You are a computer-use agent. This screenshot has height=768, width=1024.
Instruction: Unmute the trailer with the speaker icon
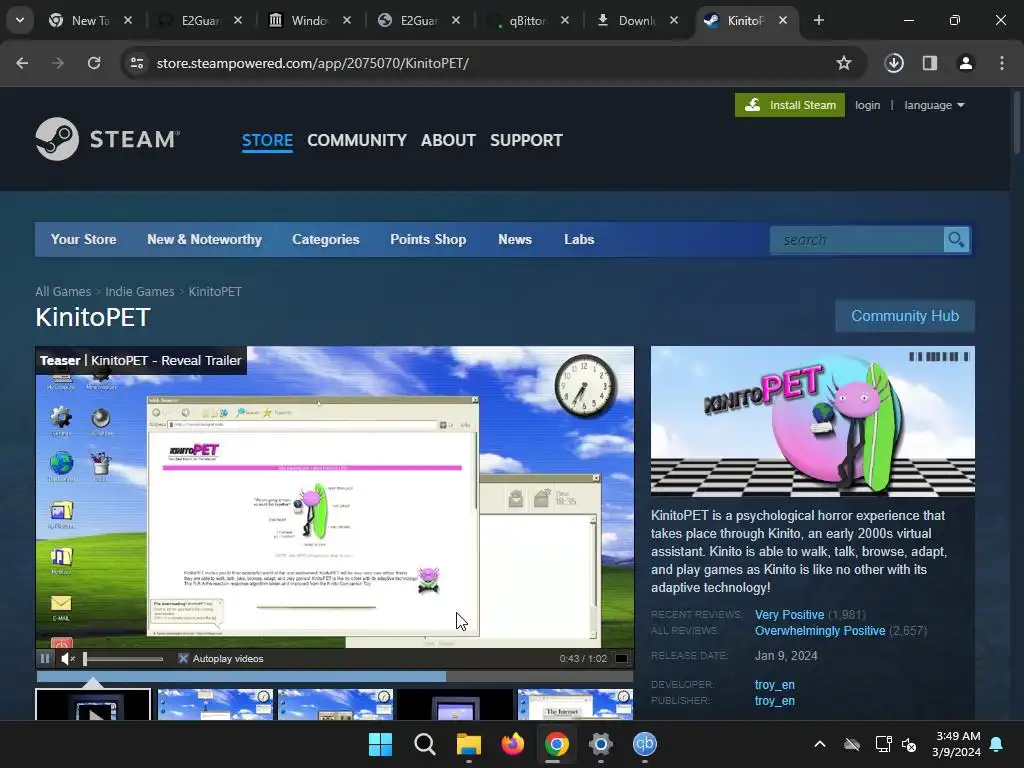tap(68, 659)
